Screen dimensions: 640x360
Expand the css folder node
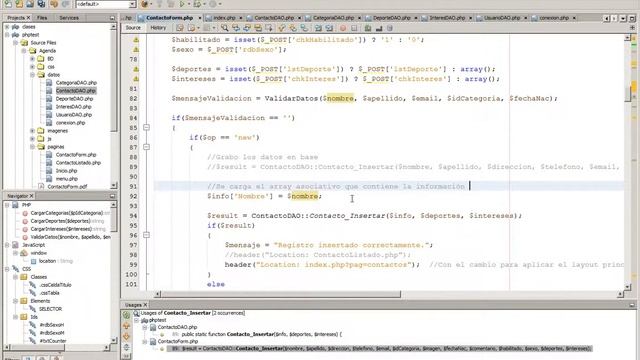pyautogui.click(x=32, y=67)
